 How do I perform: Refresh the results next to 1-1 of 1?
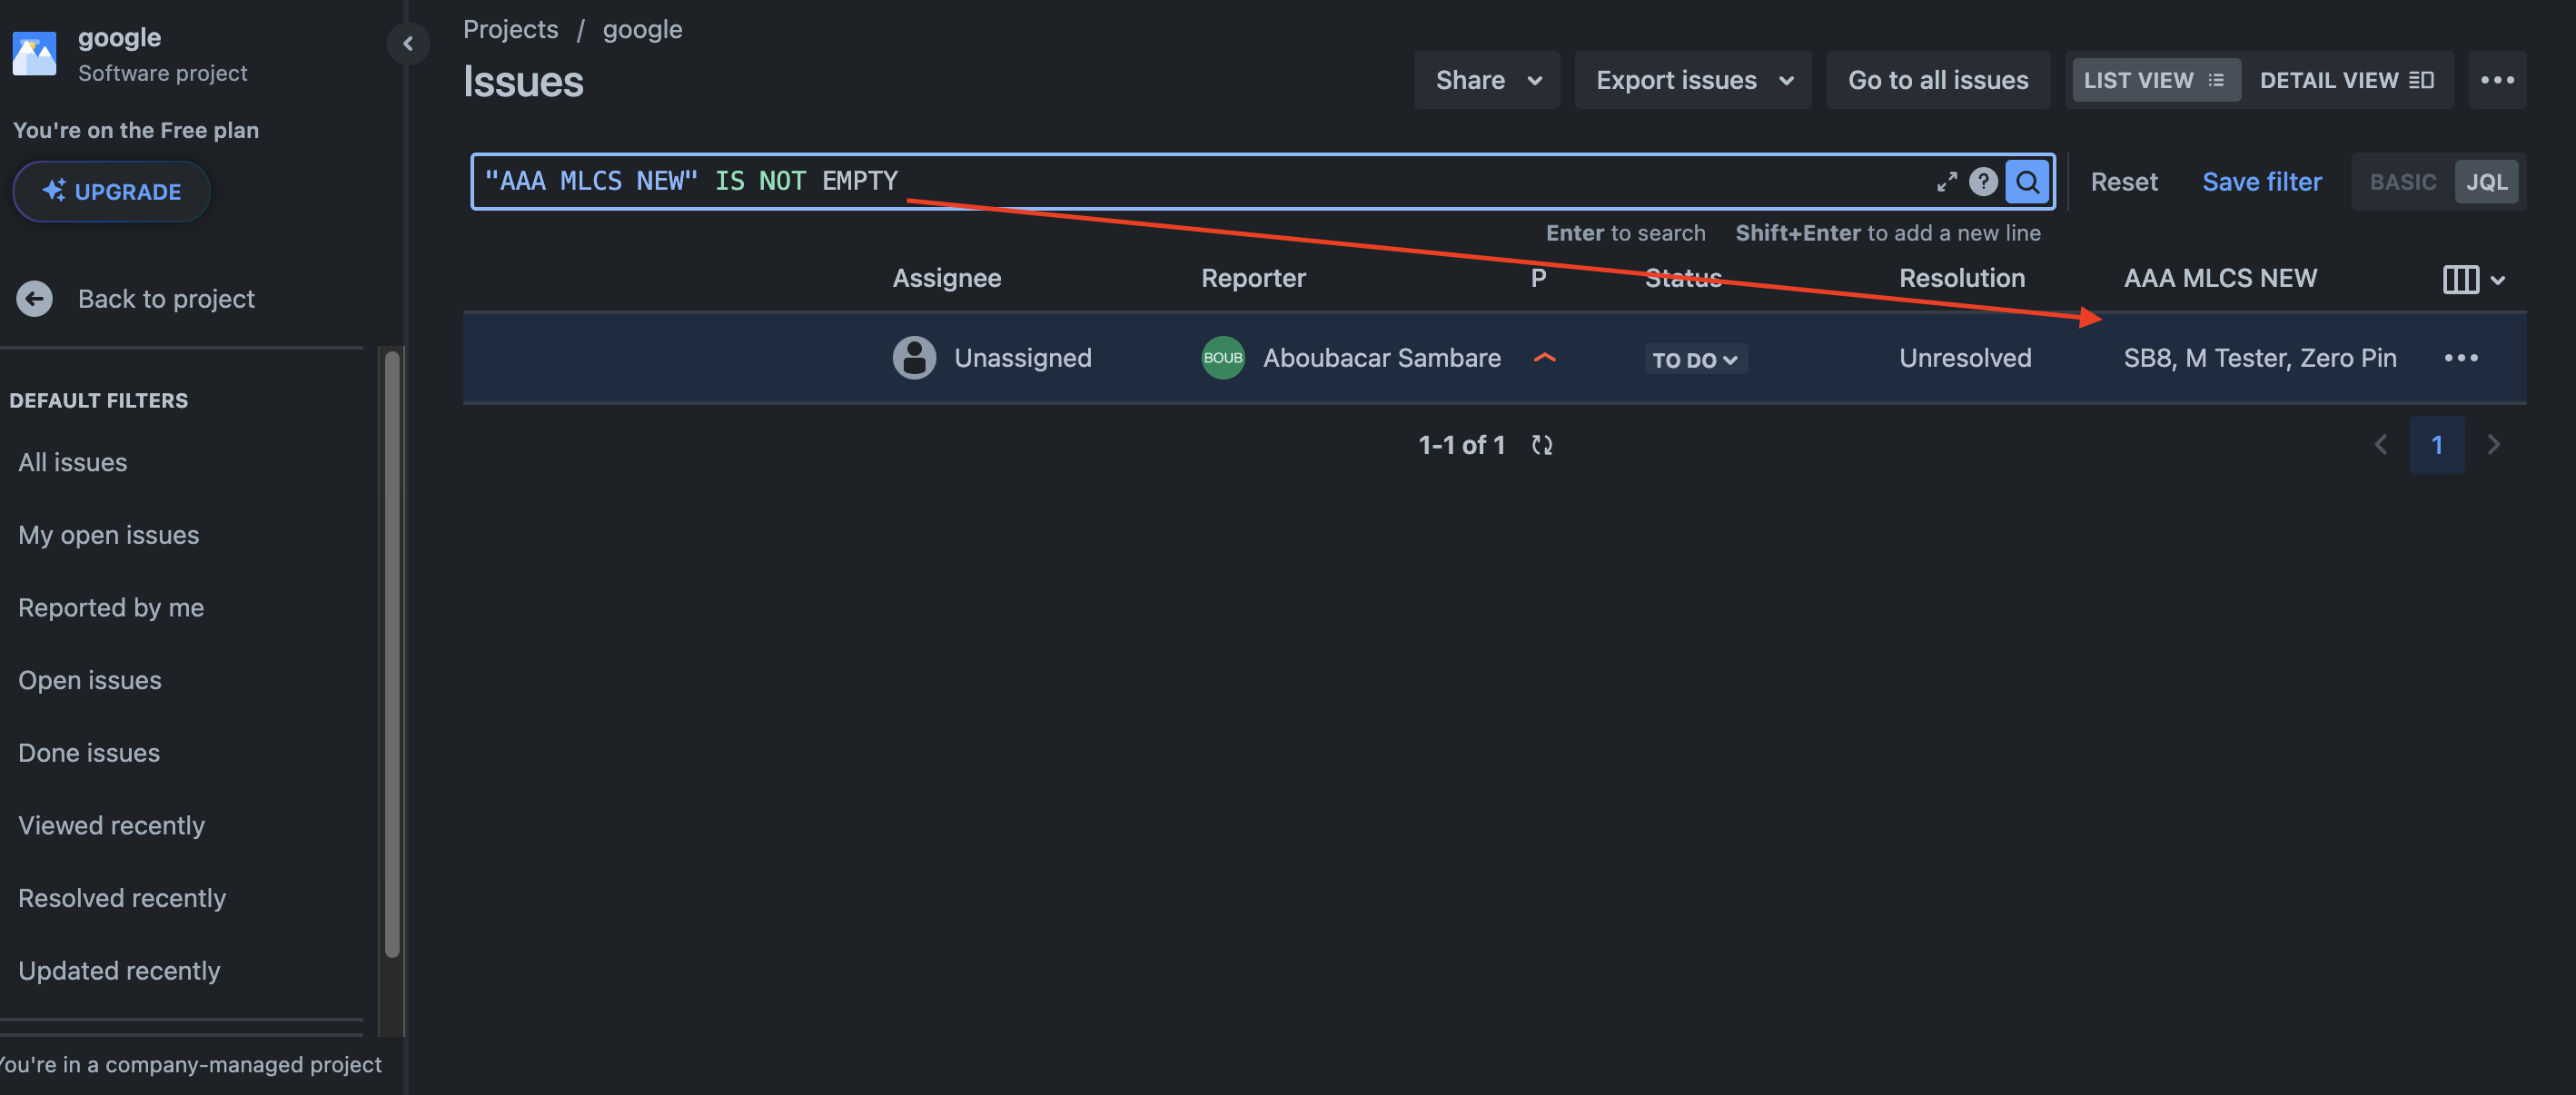(1542, 445)
